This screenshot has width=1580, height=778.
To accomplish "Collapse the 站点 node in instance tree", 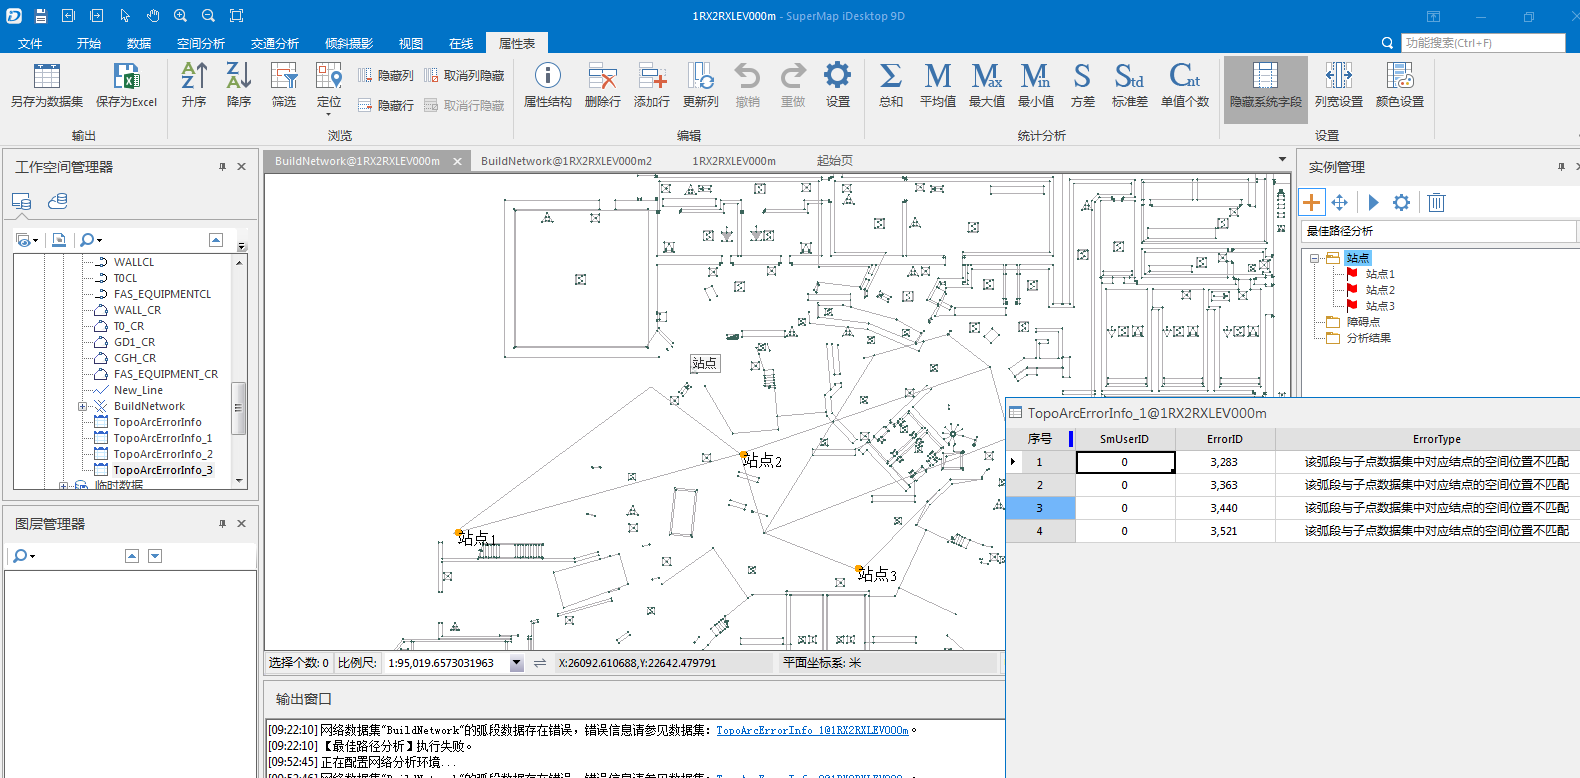I will pyautogui.click(x=1314, y=258).
